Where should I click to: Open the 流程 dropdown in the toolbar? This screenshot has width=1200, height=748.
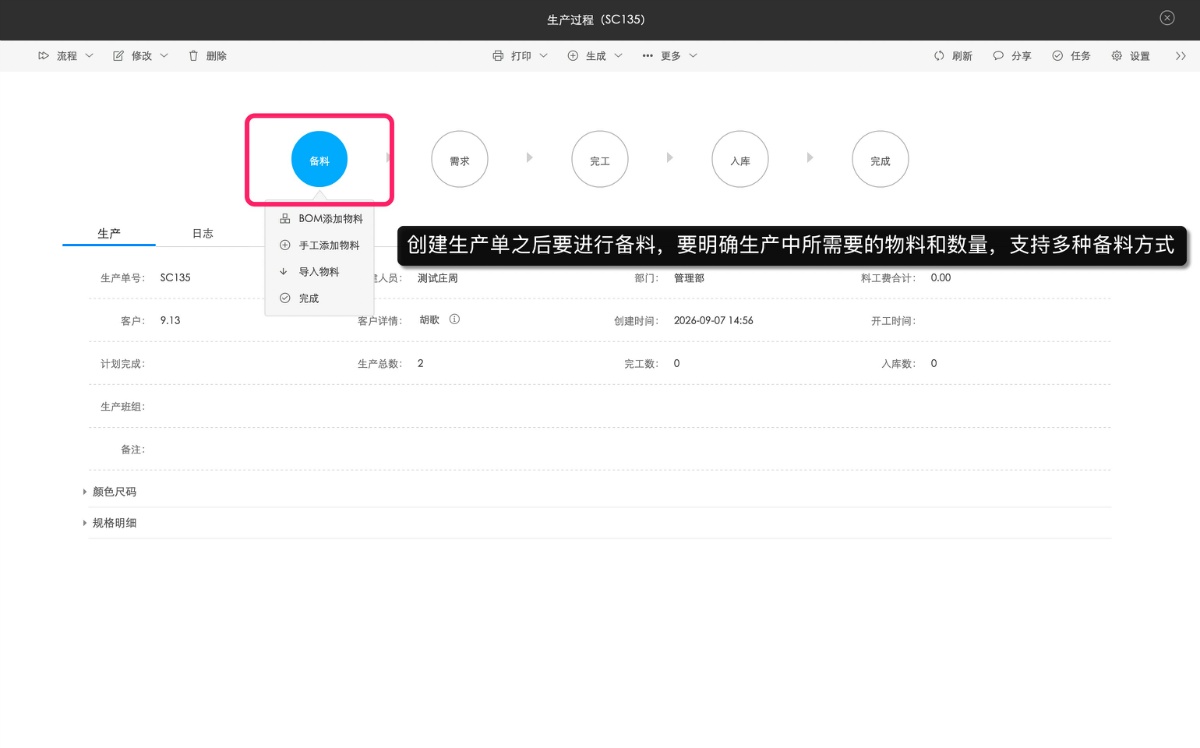click(x=65, y=56)
